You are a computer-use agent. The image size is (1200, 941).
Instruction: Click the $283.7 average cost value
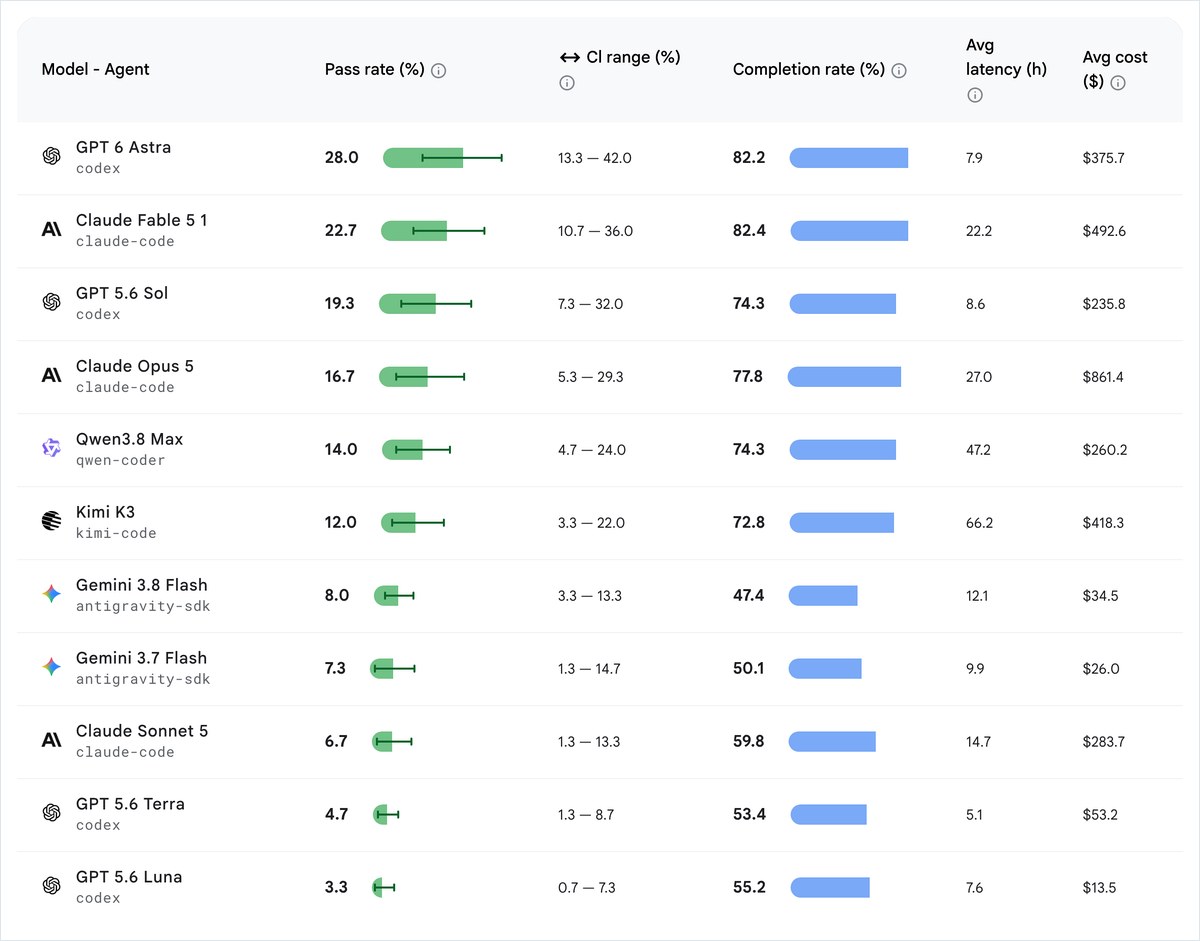tap(1104, 742)
